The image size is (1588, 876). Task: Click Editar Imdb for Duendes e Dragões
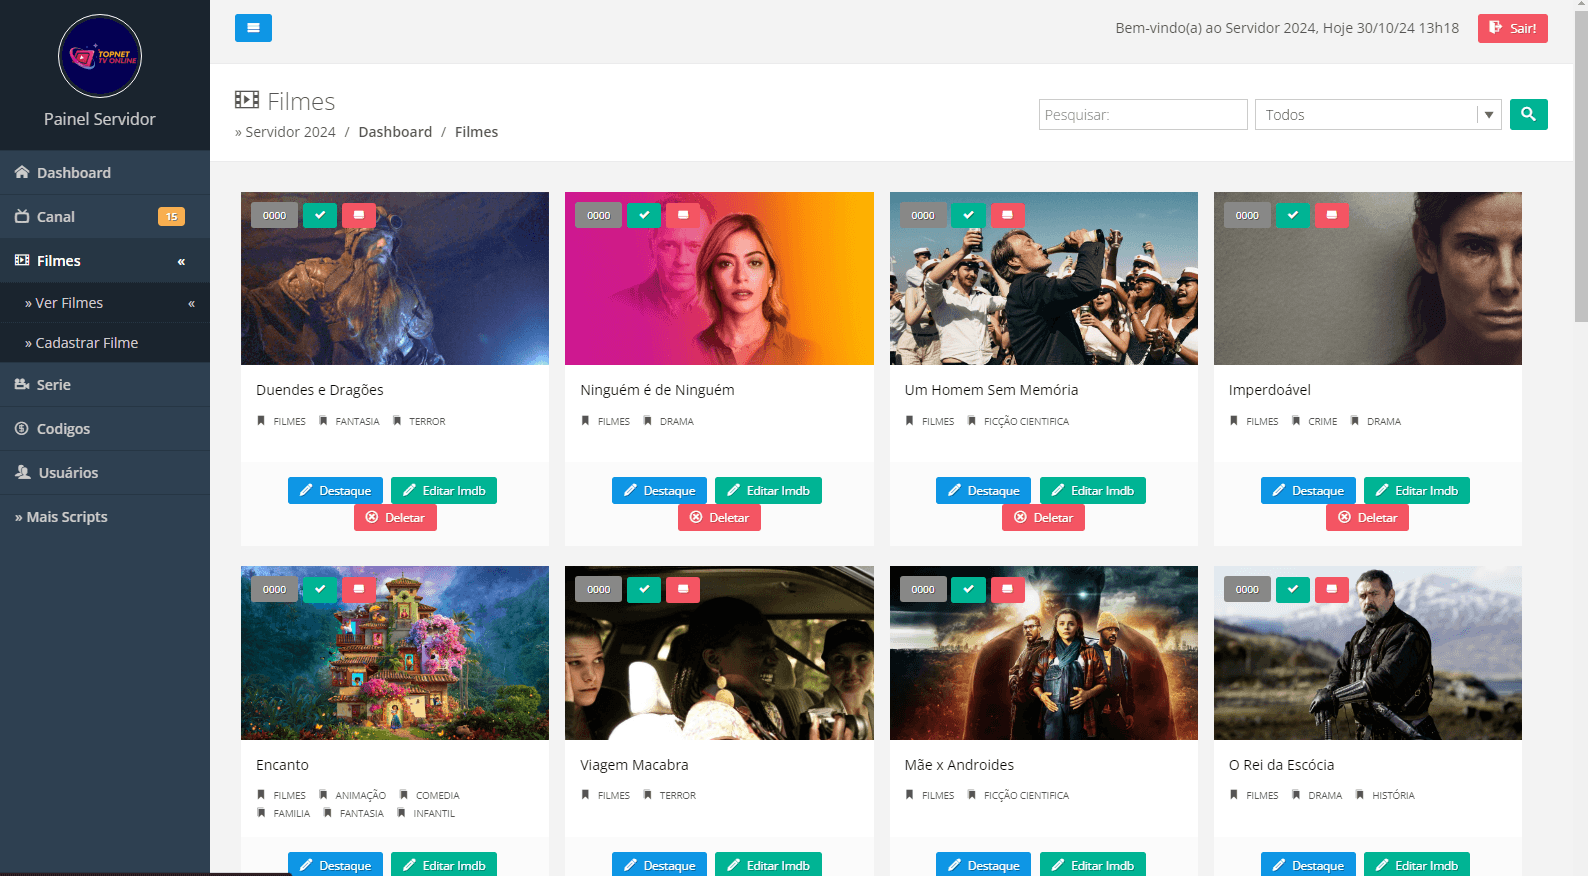click(444, 490)
